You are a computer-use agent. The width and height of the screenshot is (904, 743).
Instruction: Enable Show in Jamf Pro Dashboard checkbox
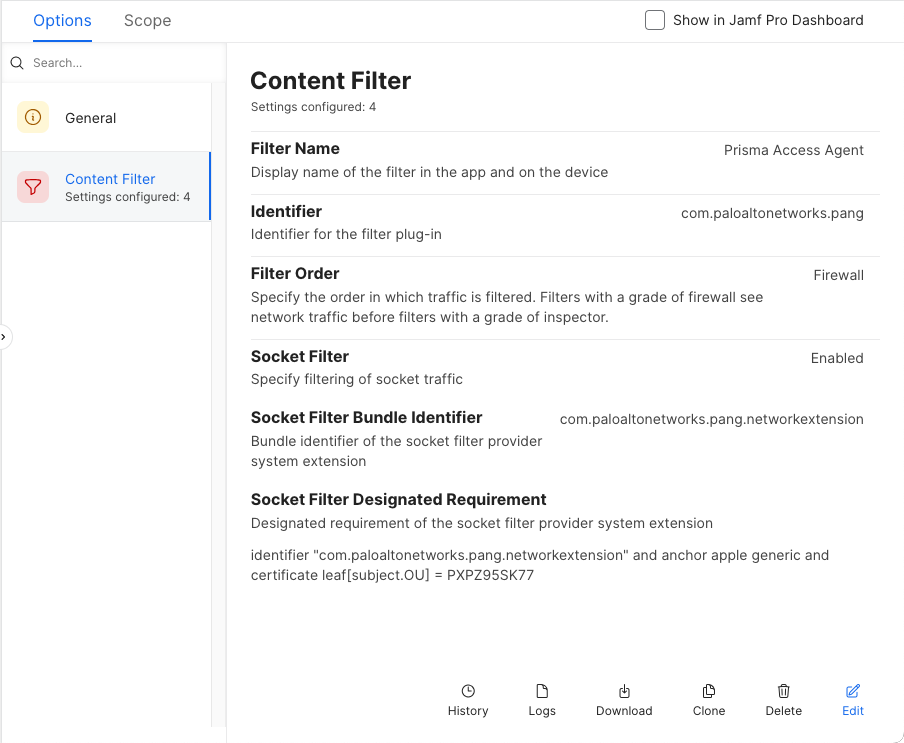(x=655, y=20)
